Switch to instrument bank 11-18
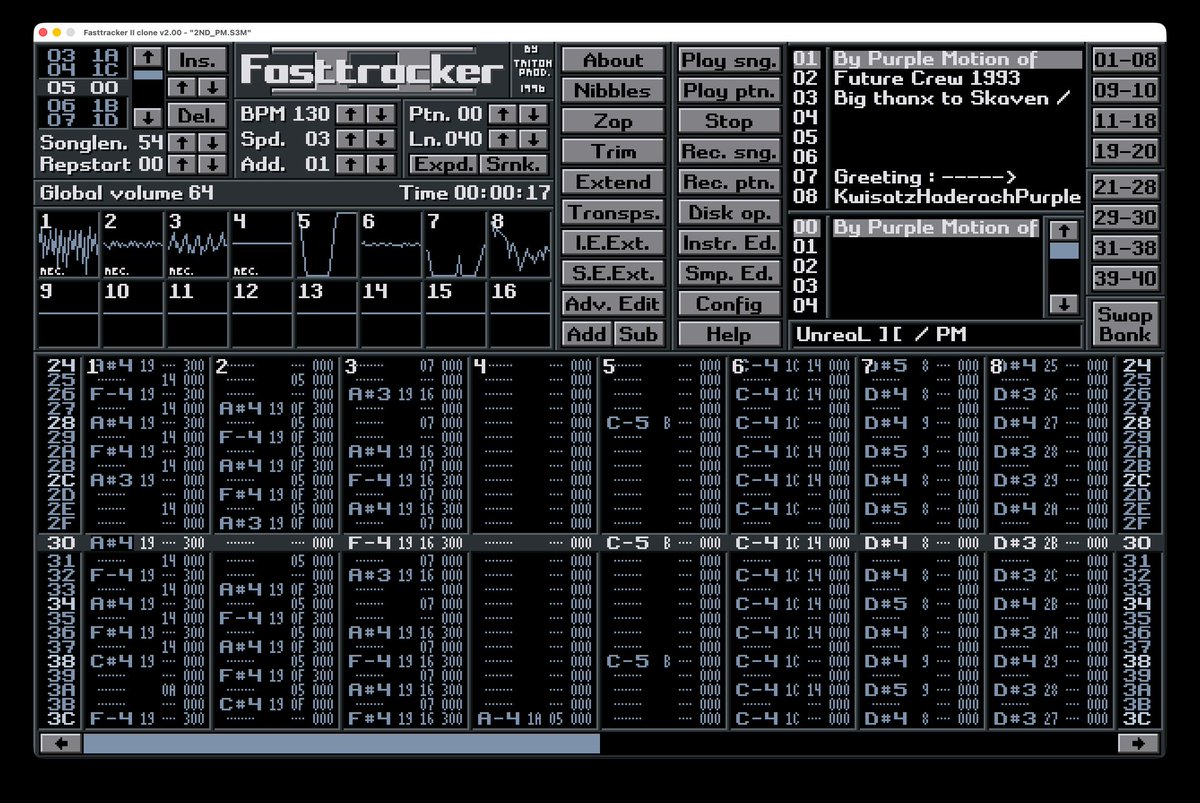 coord(1125,121)
